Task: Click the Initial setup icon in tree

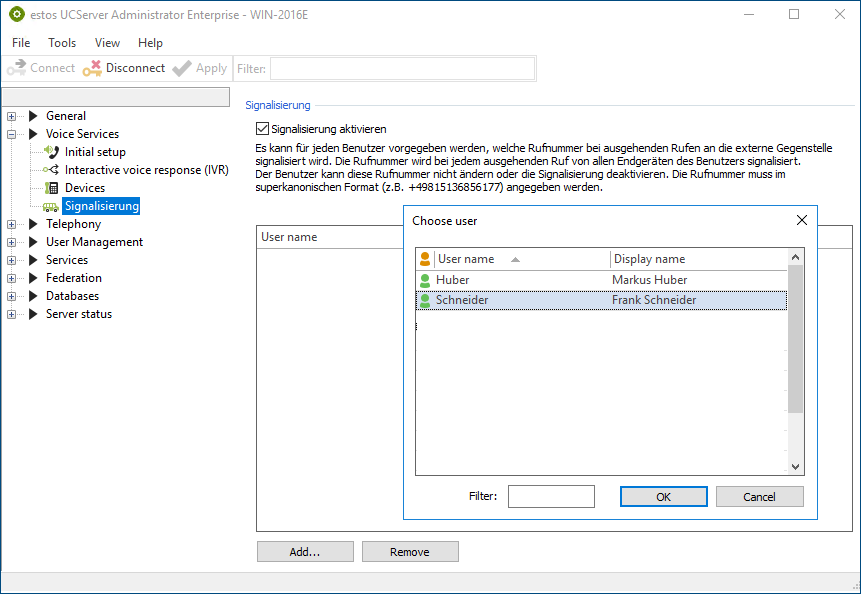Action: 52,152
